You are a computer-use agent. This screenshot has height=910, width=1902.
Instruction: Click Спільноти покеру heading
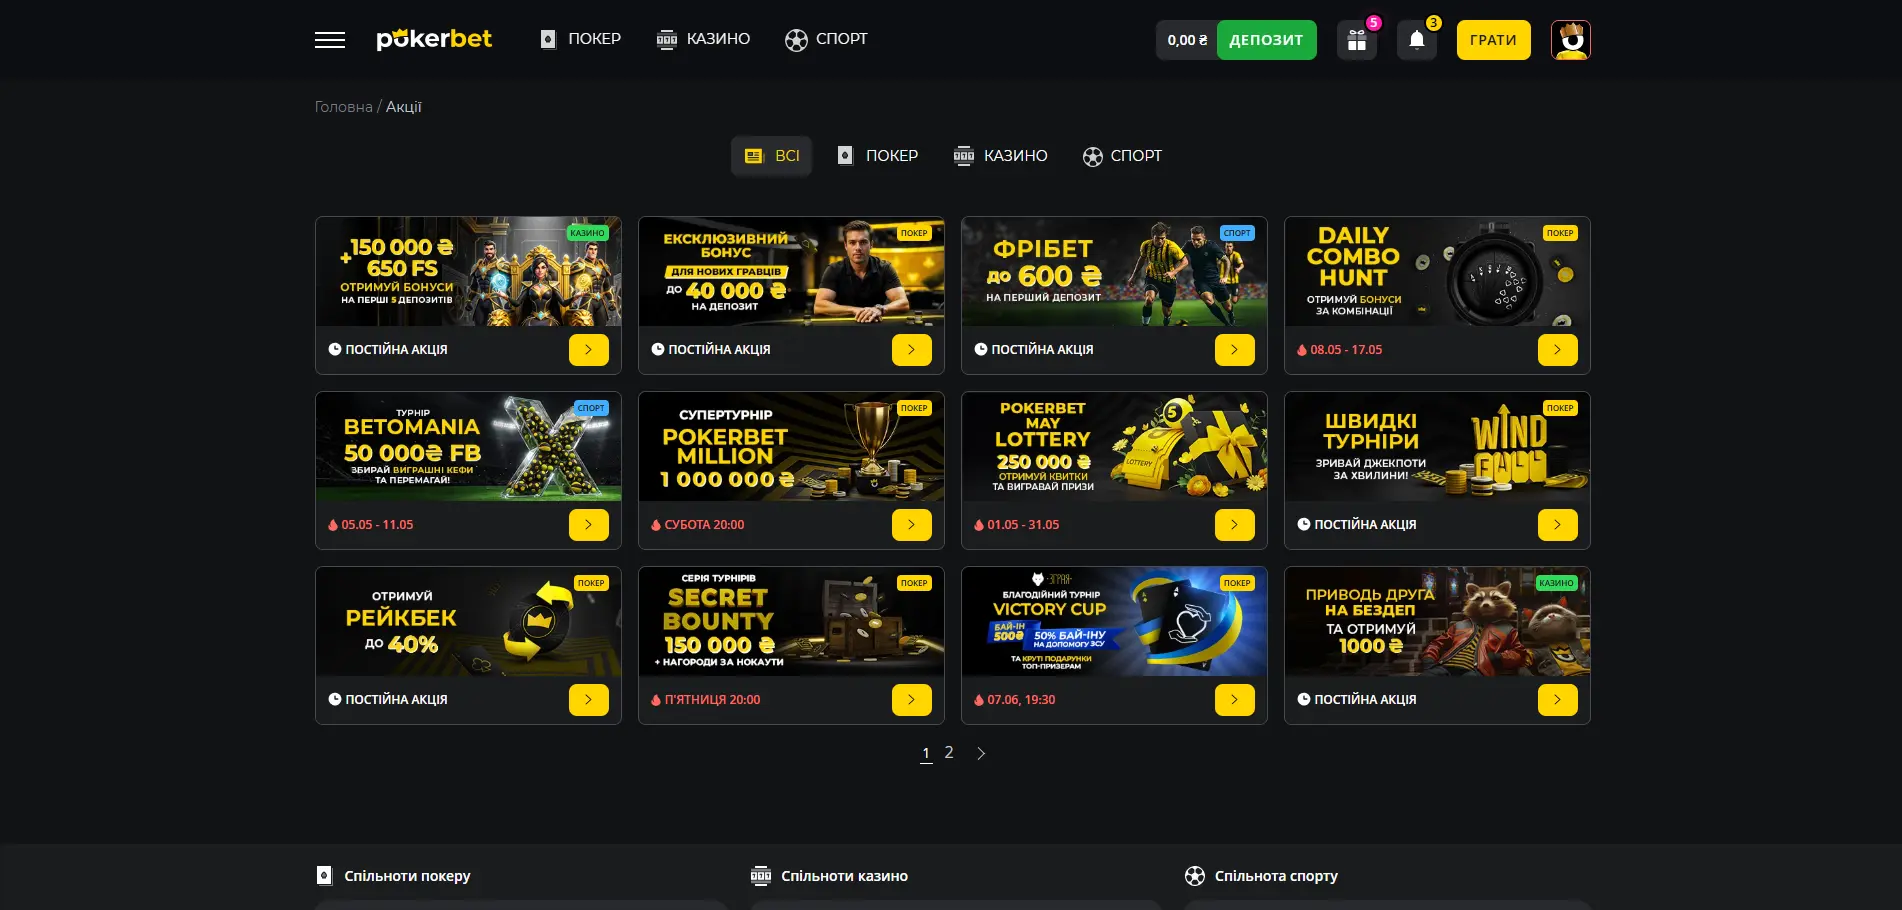[x=407, y=876]
